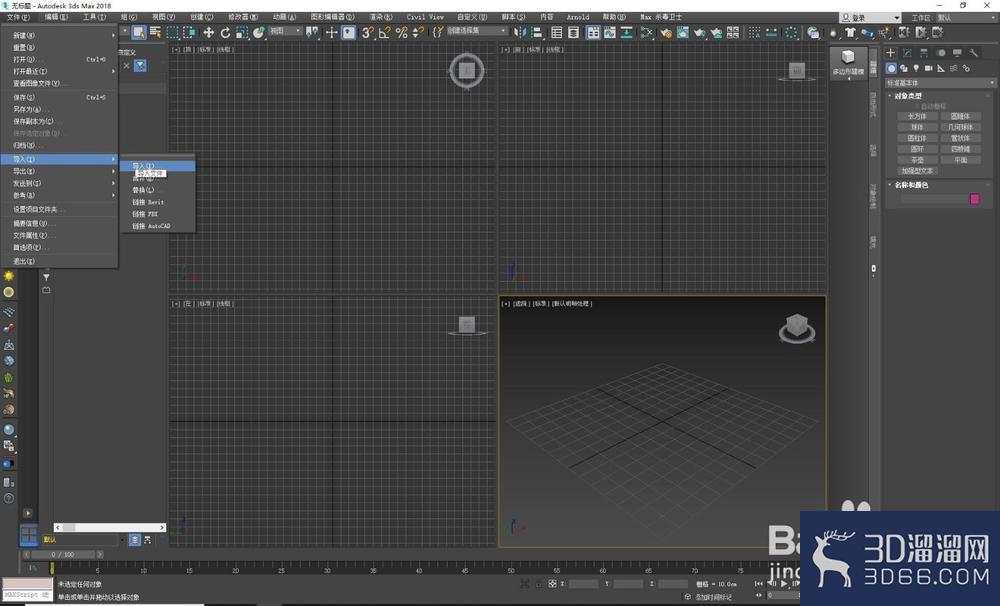The image size is (1000, 606).
Task: Click the Percent Snap toggle icon
Action: pyautogui.click(x=401, y=33)
